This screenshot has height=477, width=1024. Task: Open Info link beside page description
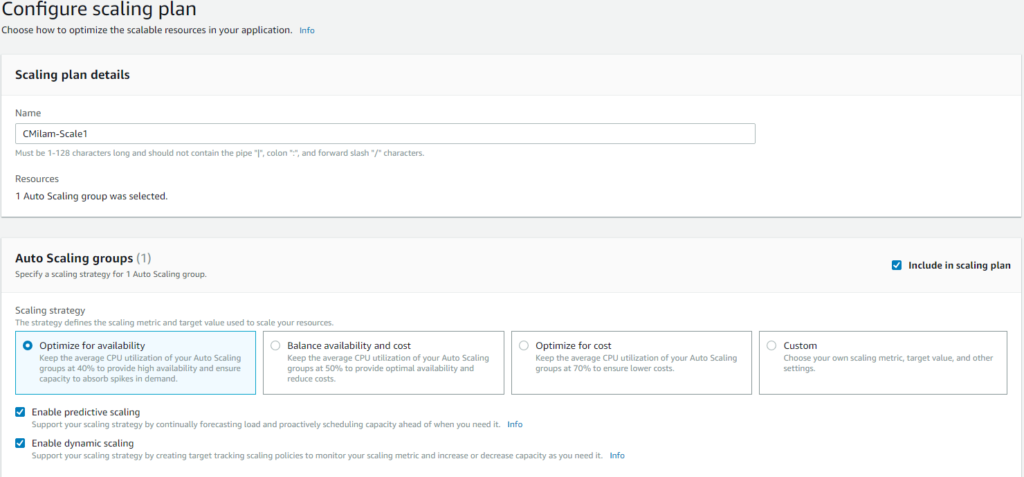click(x=307, y=30)
